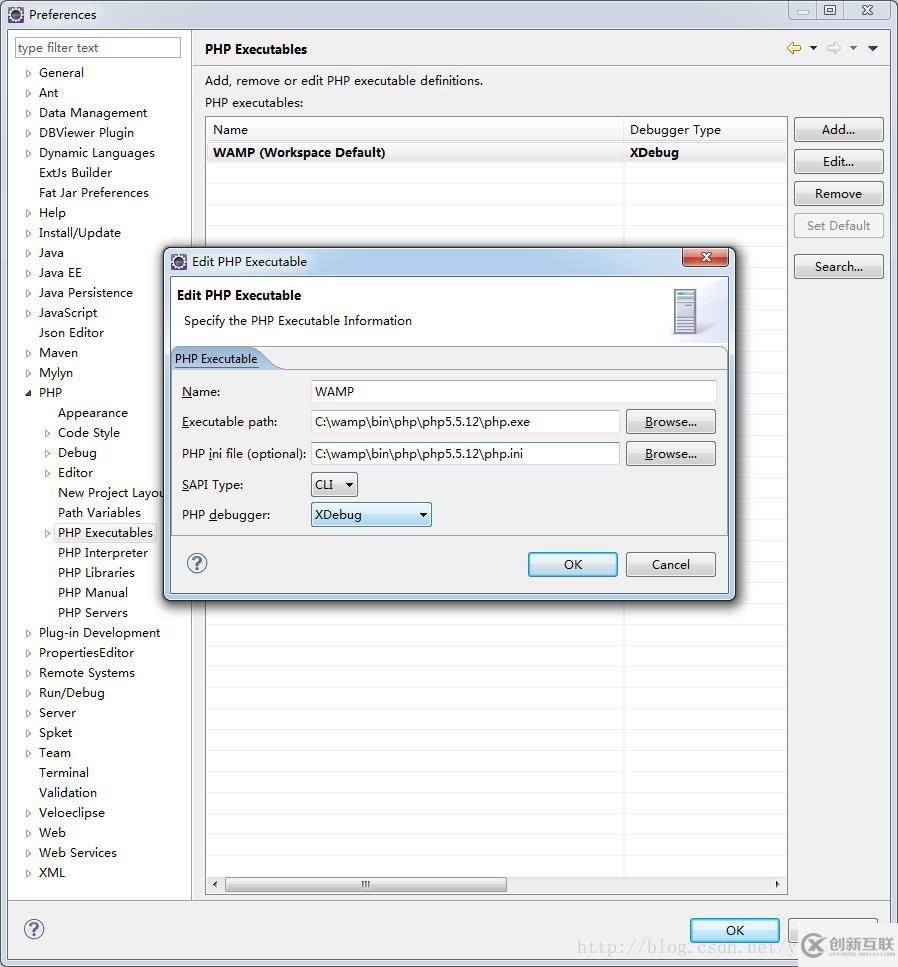Expand the Editor node under PHP

coord(47,474)
